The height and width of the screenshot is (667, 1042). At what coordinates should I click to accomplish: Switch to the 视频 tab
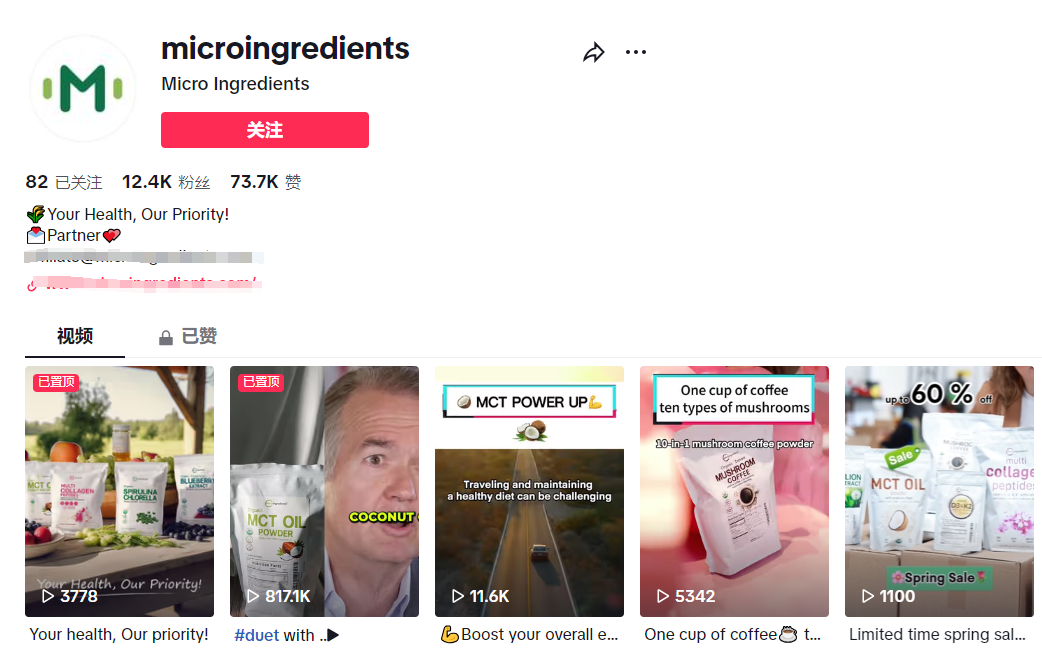coord(75,336)
